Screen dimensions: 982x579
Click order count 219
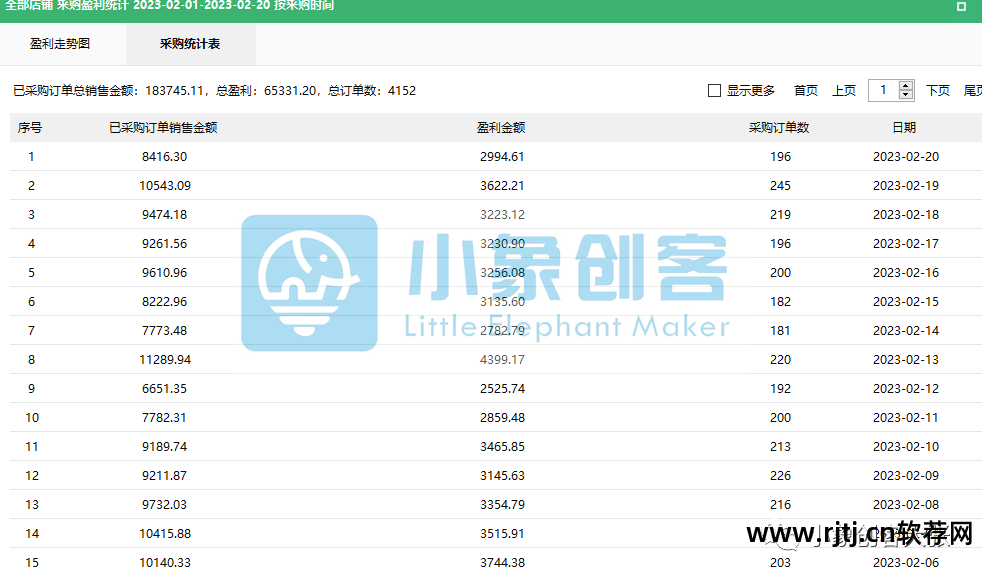[x=780, y=215]
